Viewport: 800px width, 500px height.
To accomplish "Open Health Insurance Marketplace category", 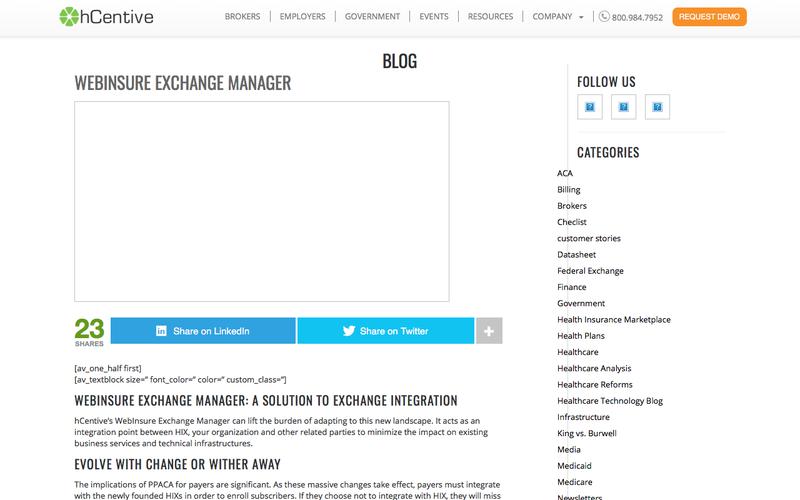I will coord(614,320).
